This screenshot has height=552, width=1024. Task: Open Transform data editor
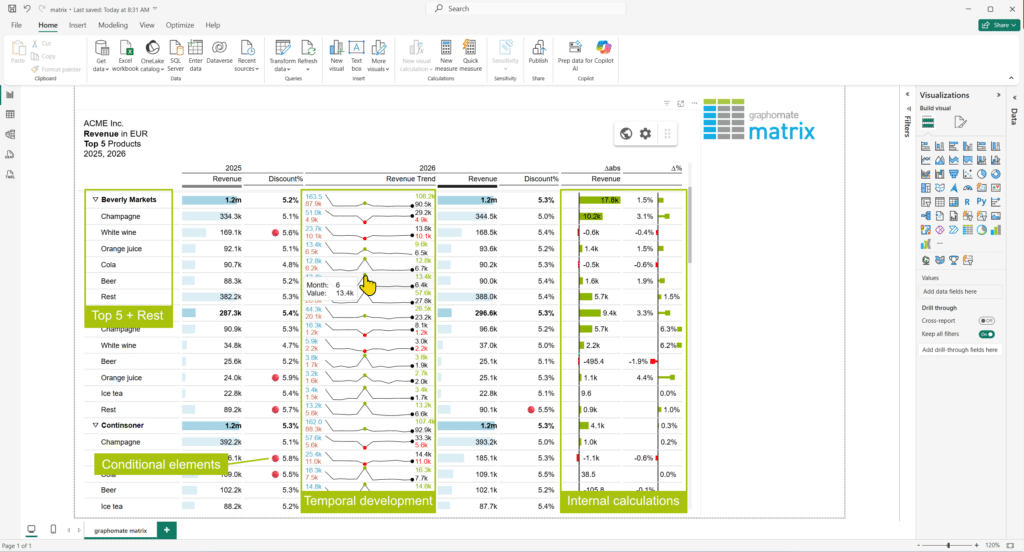pyautogui.click(x=283, y=56)
